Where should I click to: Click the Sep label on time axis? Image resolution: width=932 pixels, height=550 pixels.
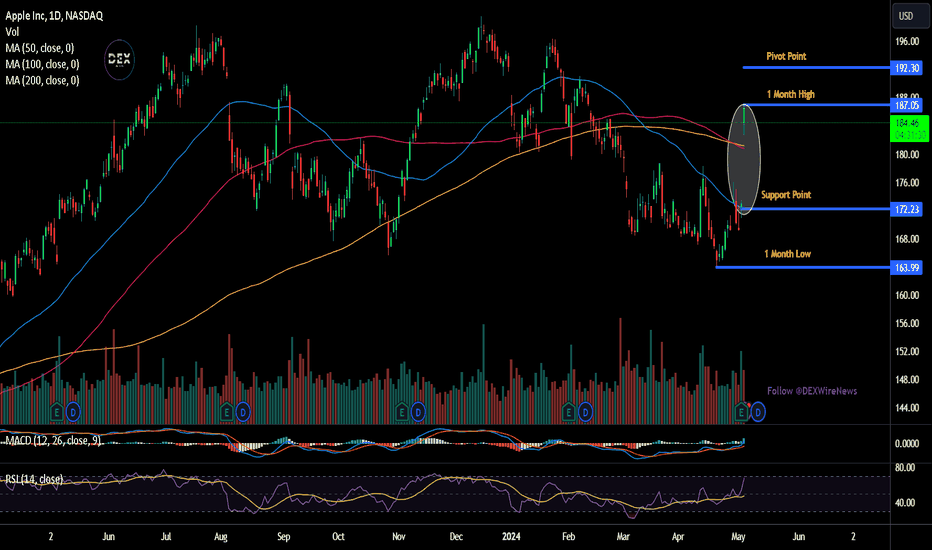click(x=284, y=536)
